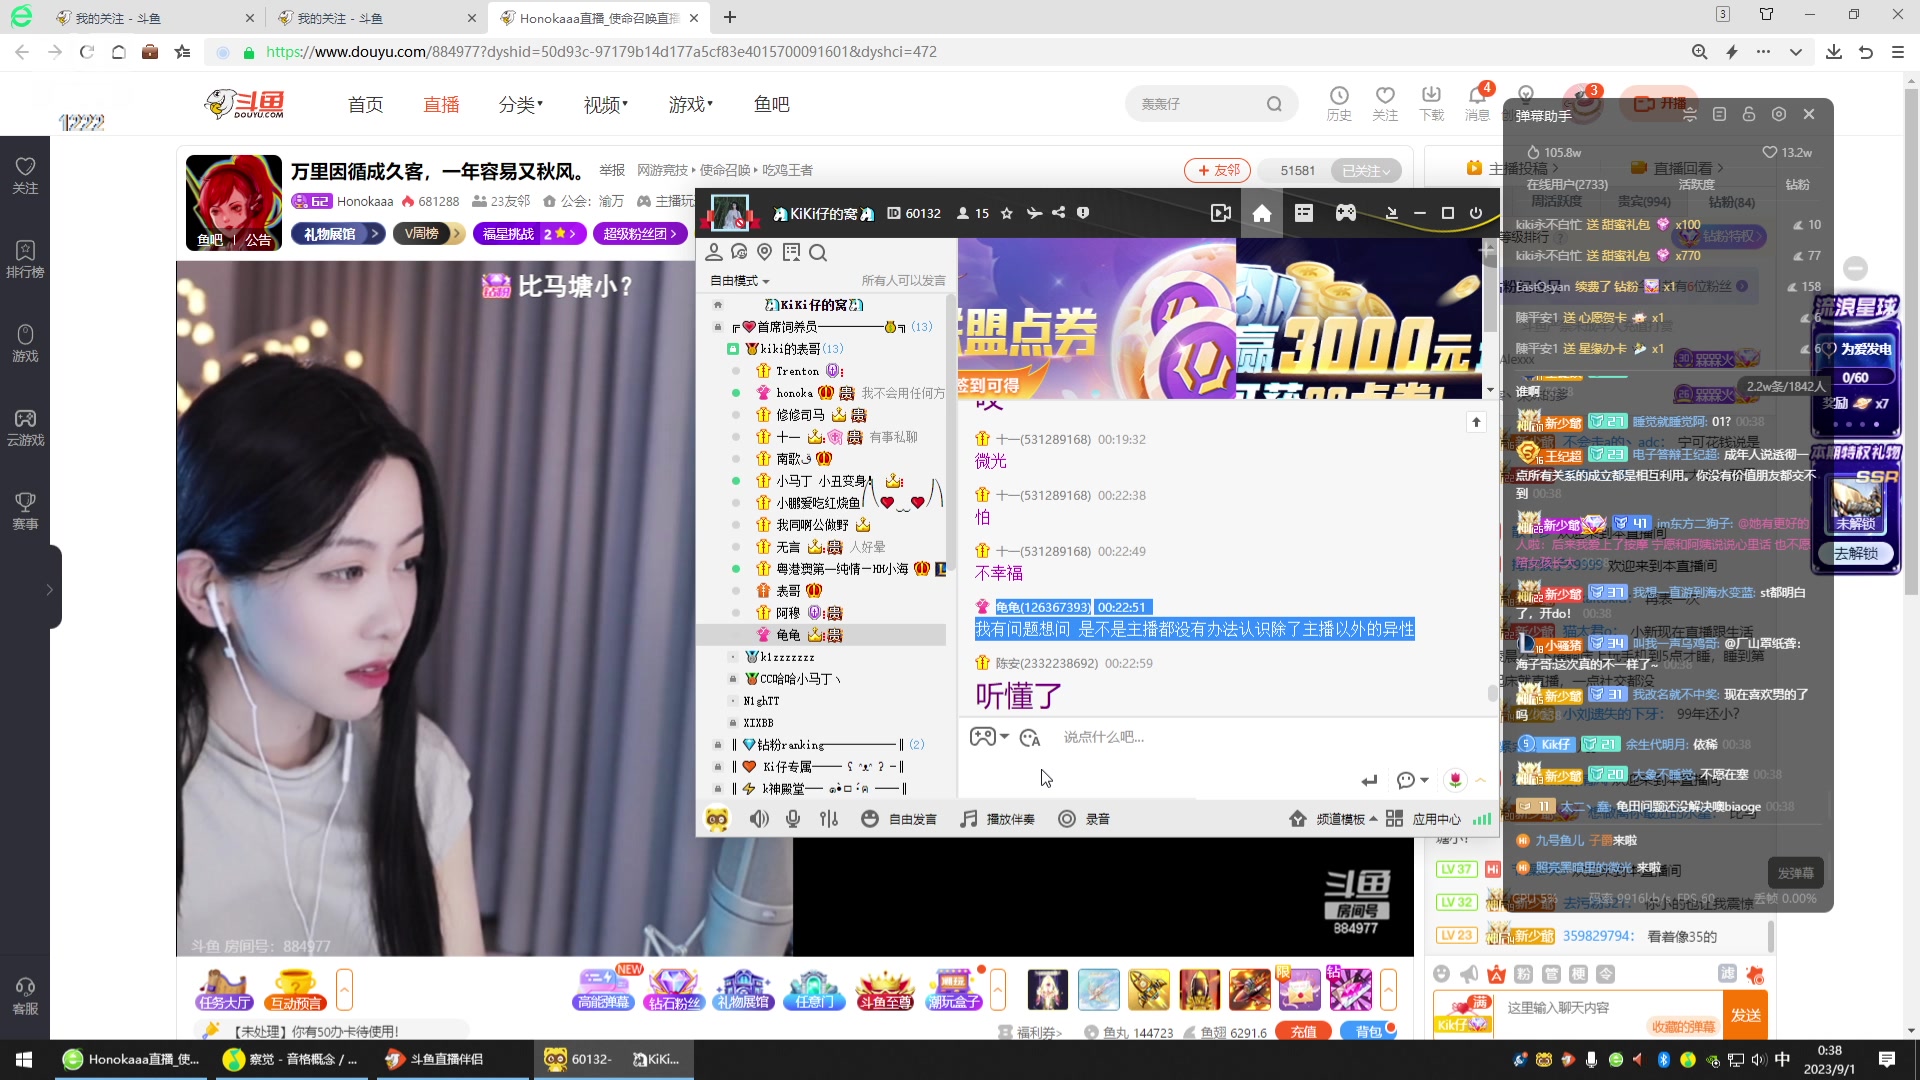Open the gamepad icon in channel header
This screenshot has height=1080, width=1920.
pos(1346,213)
